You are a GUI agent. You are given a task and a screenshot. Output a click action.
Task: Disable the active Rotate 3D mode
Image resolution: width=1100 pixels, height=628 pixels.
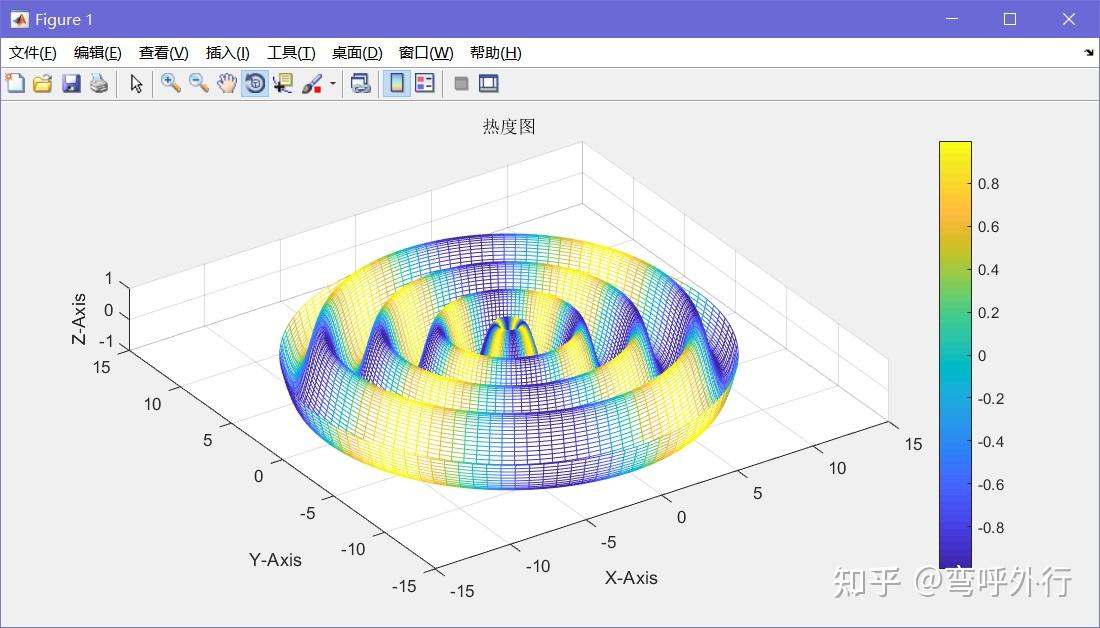point(255,84)
